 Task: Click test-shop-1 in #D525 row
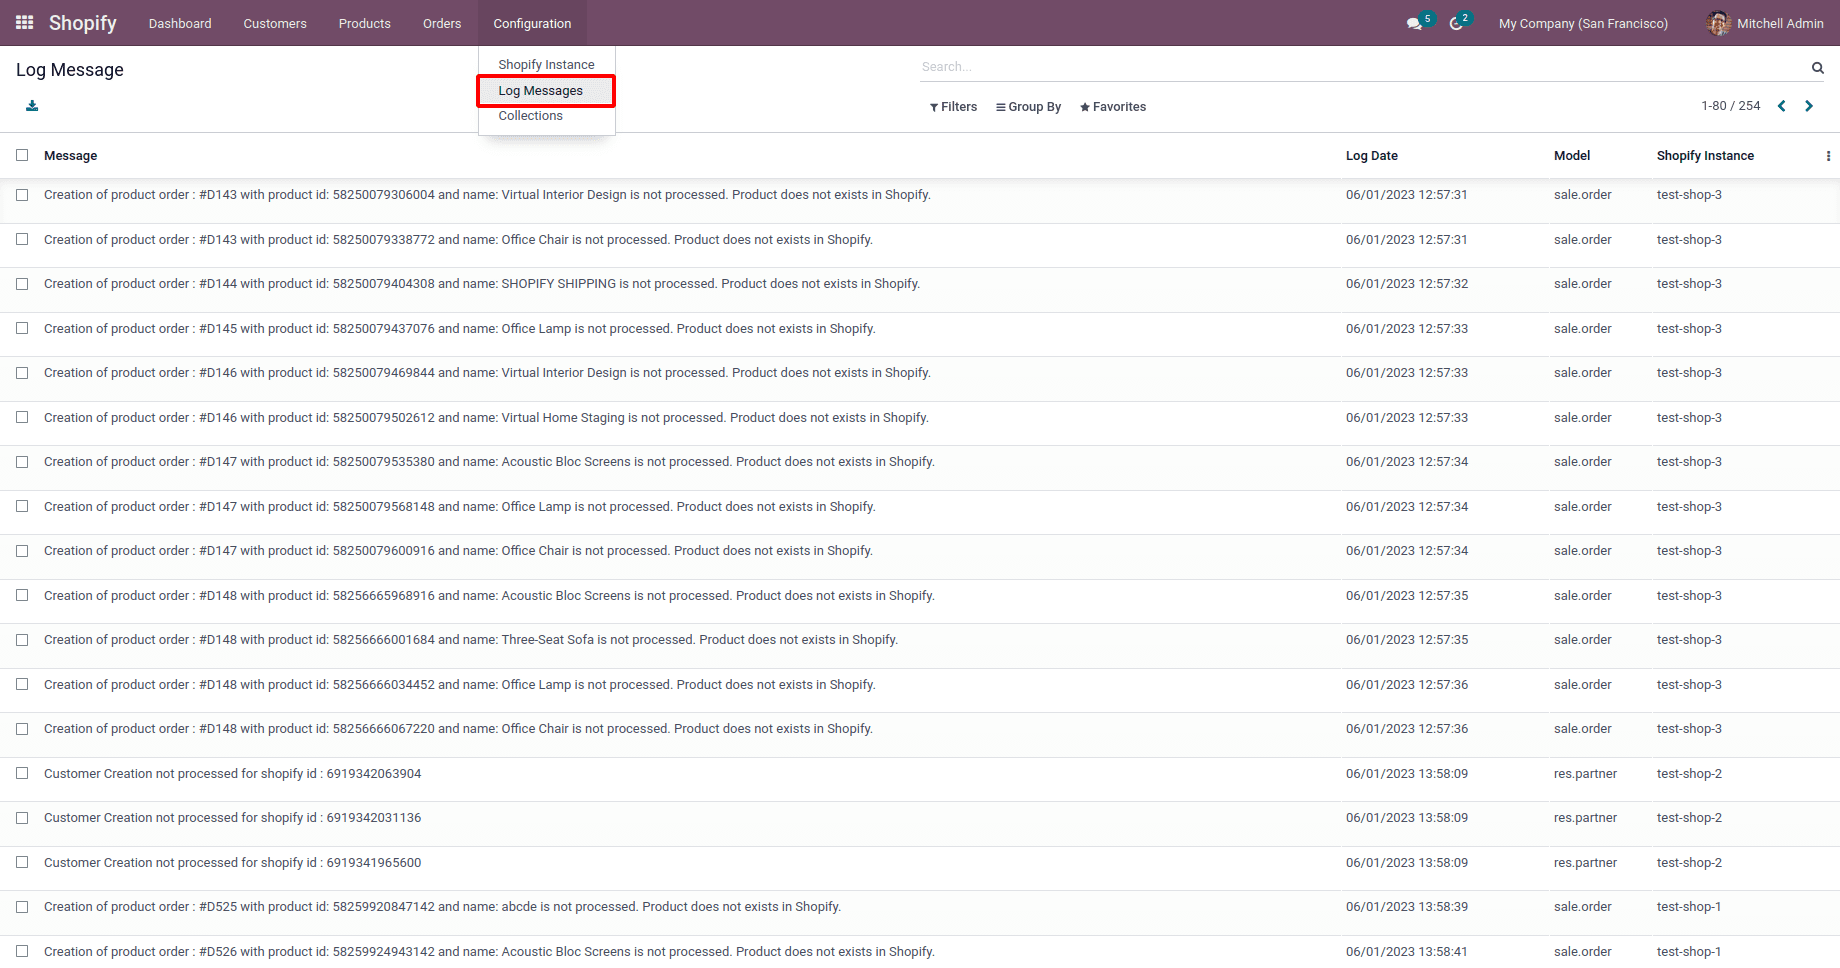pyautogui.click(x=1689, y=907)
